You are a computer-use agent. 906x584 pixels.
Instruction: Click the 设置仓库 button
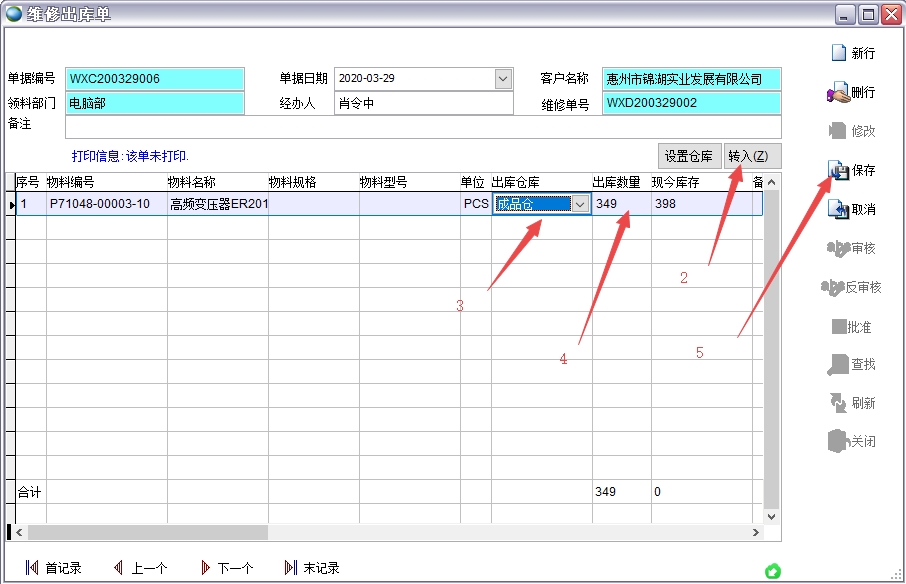688,156
